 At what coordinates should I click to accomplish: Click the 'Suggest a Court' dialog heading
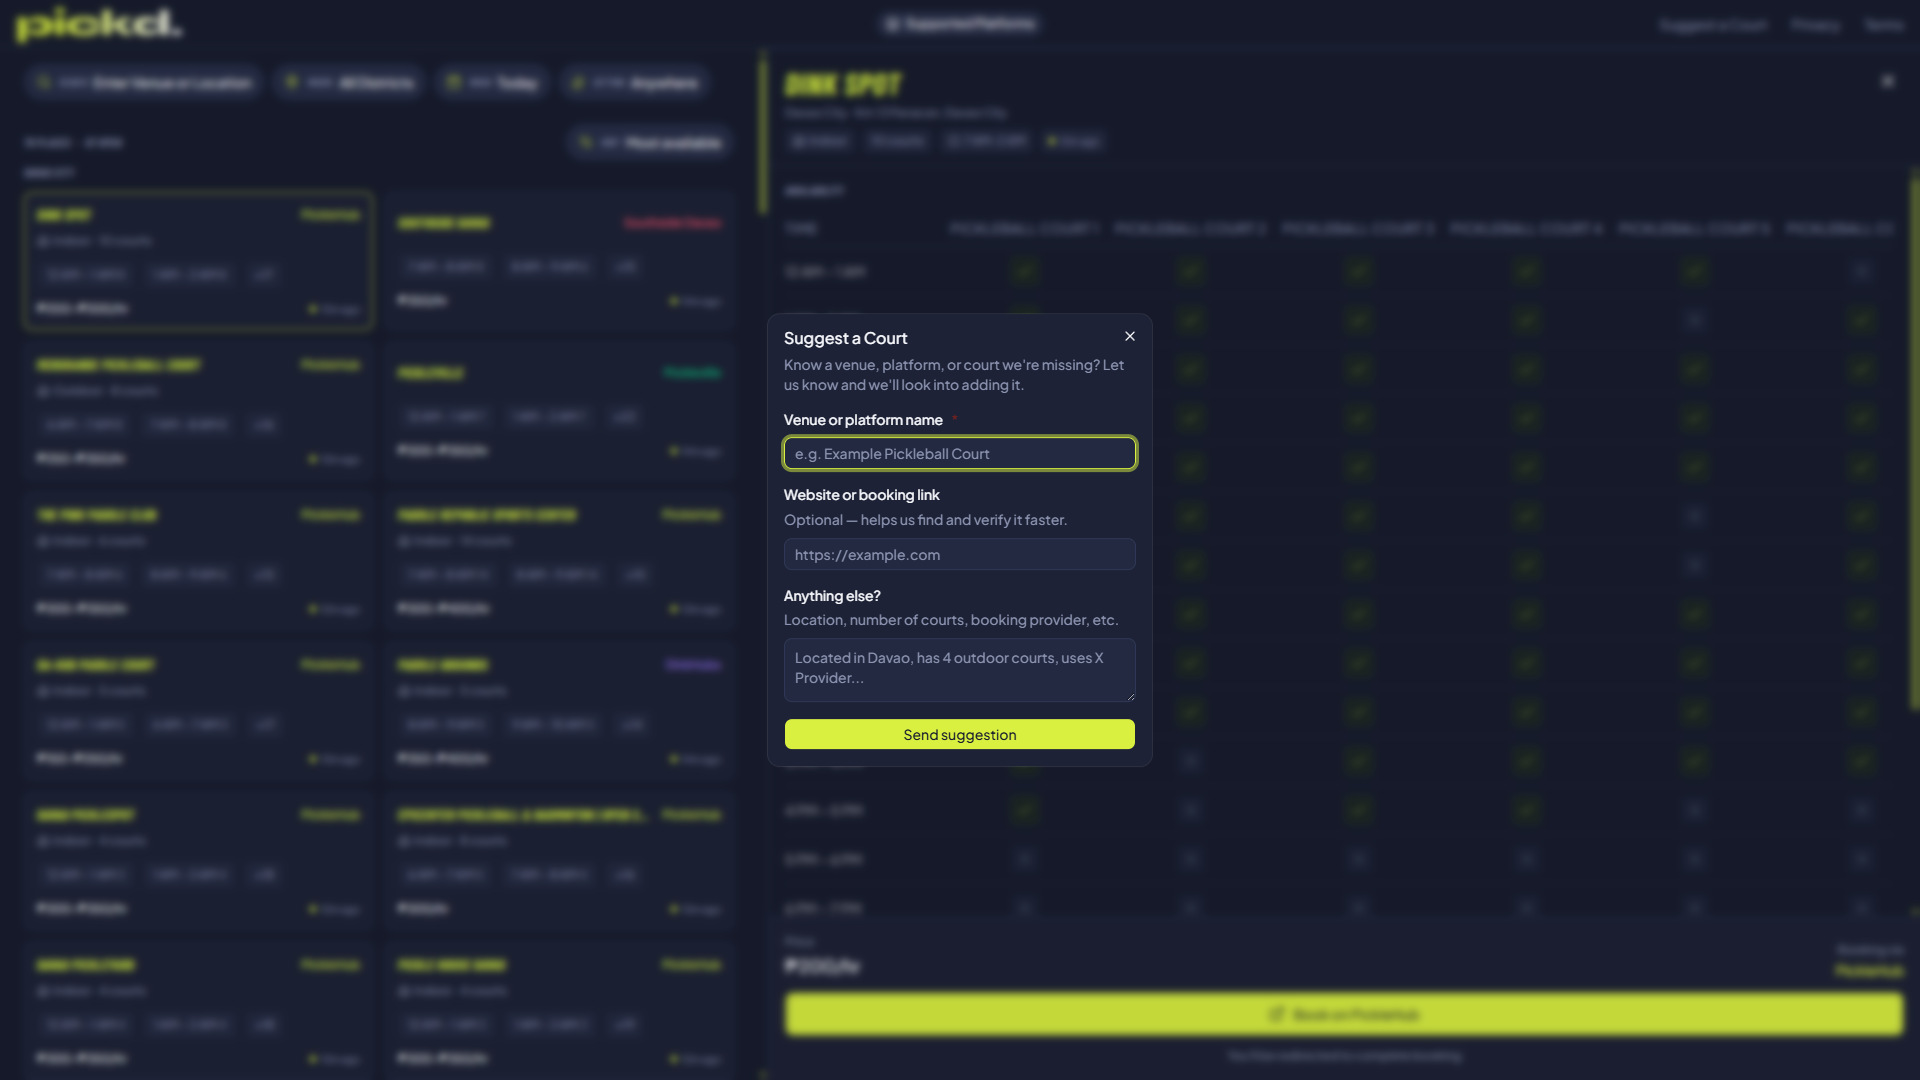click(x=845, y=338)
